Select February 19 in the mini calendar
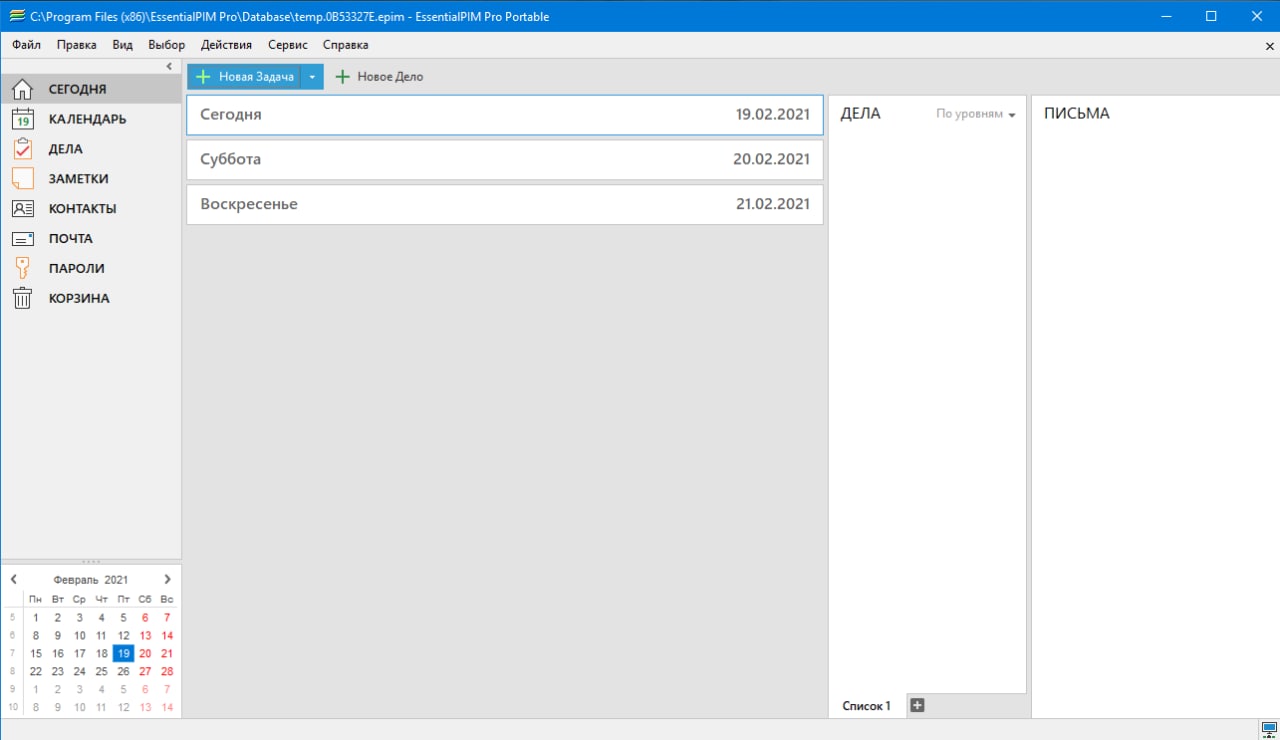This screenshot has width=1280, height=740. pos(123,654)
